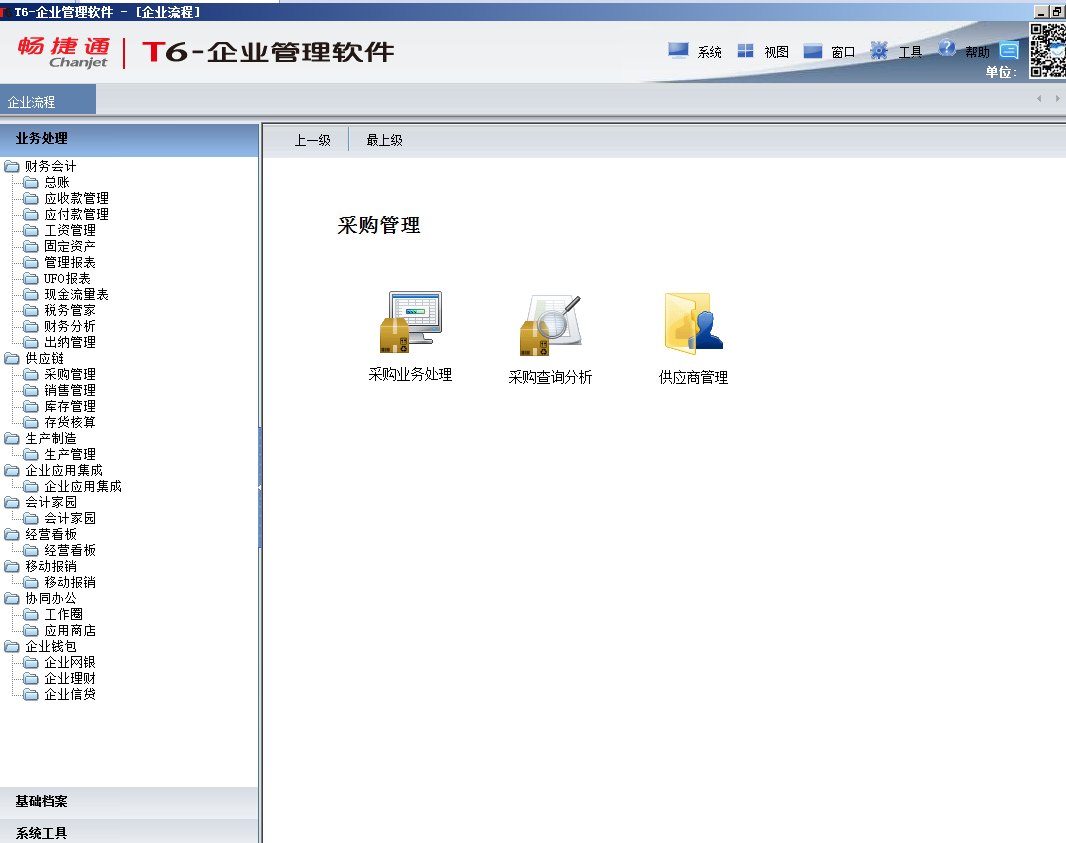1066x843 pixels.
Task: Select 销售管理 in the tree
Action: [70, 390]
